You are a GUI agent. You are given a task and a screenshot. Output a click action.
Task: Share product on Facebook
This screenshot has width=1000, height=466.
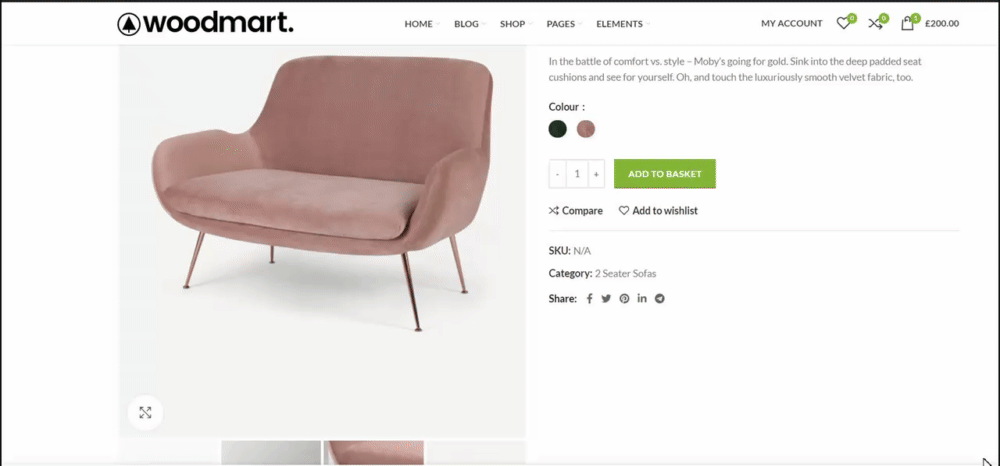coord(589,298)
